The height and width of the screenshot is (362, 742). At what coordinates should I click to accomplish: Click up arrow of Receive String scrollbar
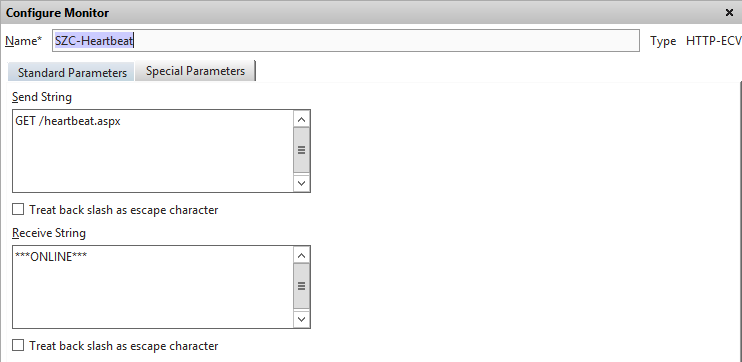point(301,256)
